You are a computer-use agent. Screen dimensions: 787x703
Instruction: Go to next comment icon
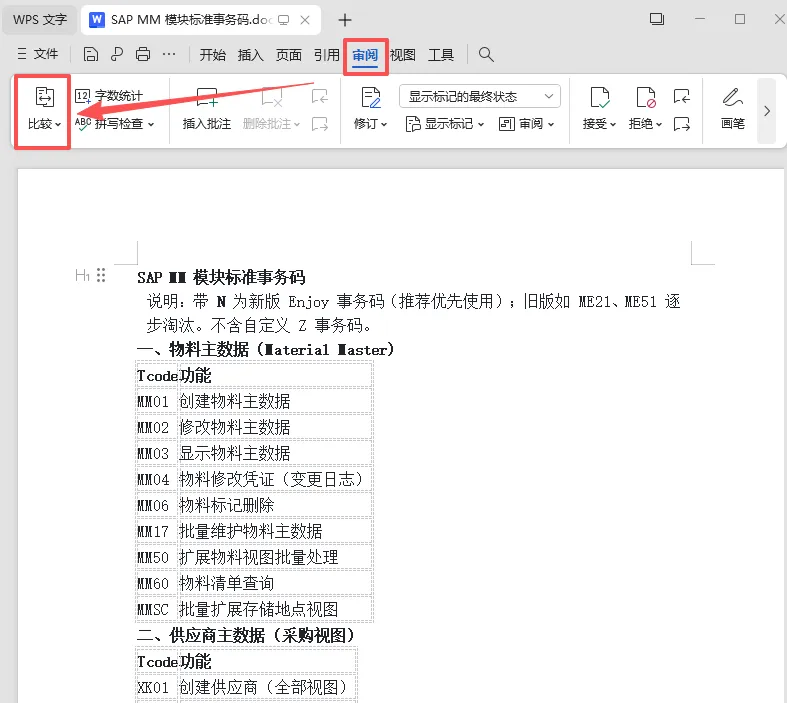pos(319,123)
